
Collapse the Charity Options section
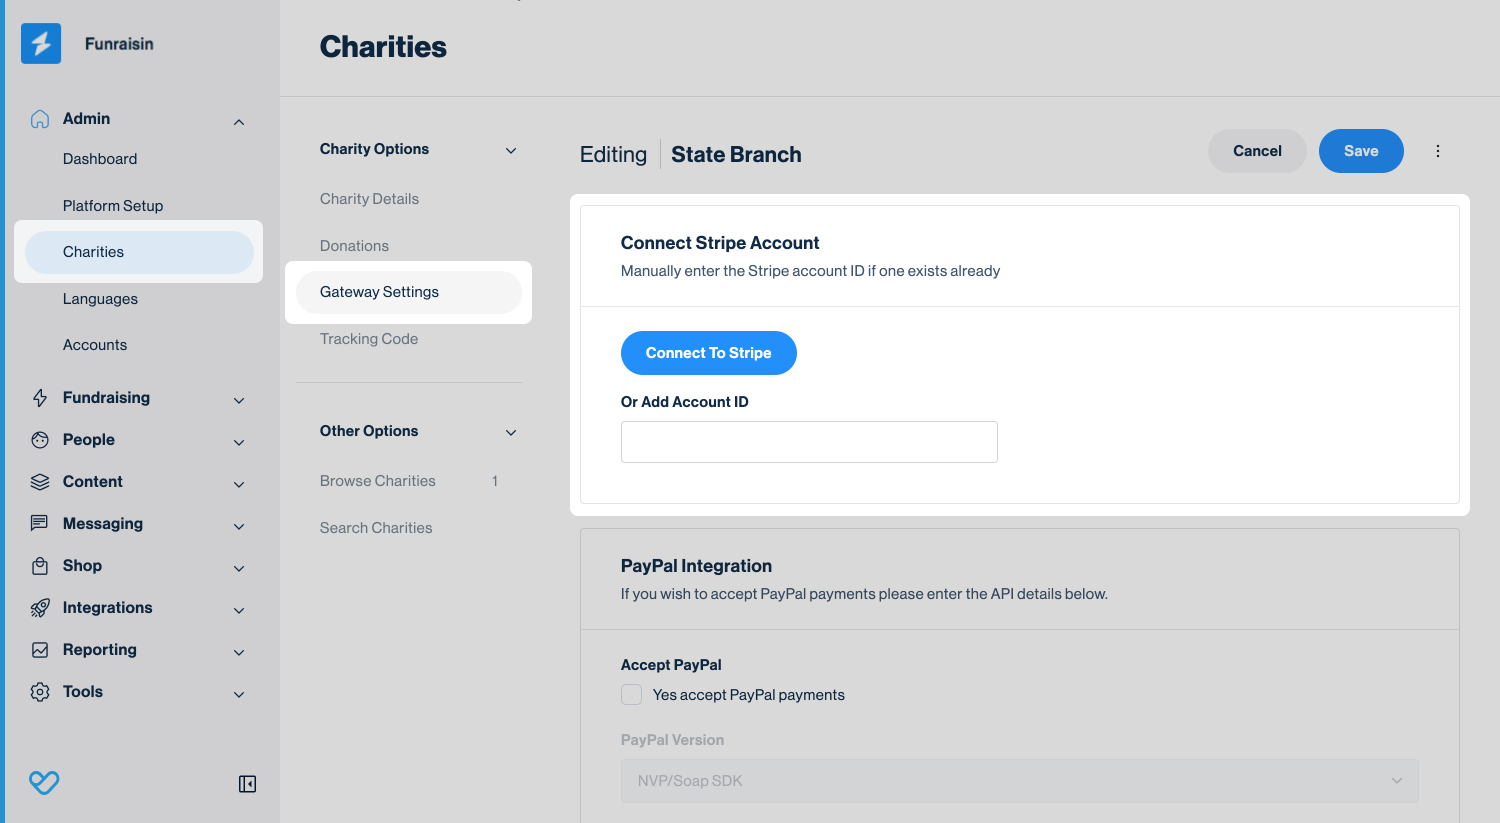pyautogui.click(x=511, y=150)
